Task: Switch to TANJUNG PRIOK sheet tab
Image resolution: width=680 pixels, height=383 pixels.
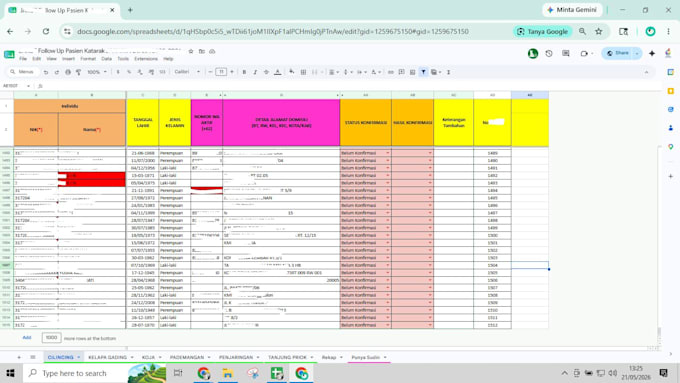Action: [287, 357]
